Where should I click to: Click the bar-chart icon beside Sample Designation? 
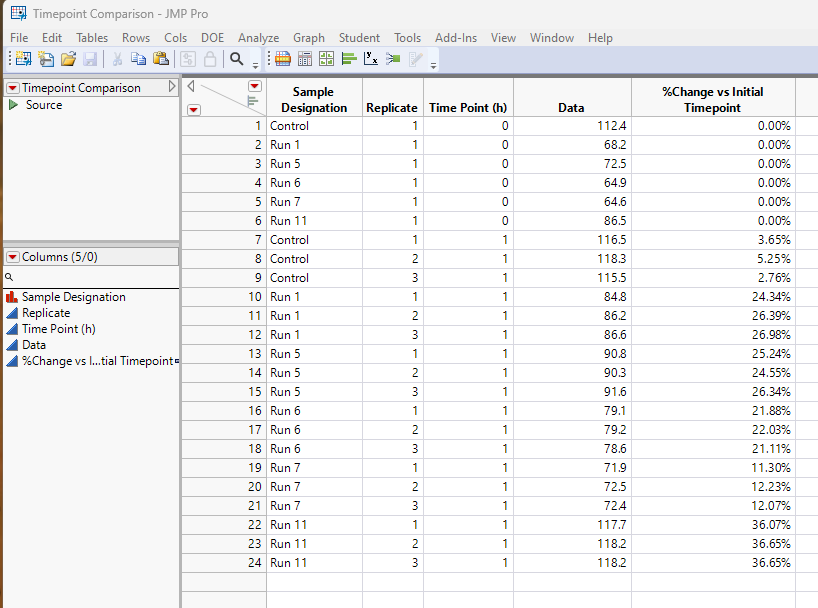click(13, 296)
